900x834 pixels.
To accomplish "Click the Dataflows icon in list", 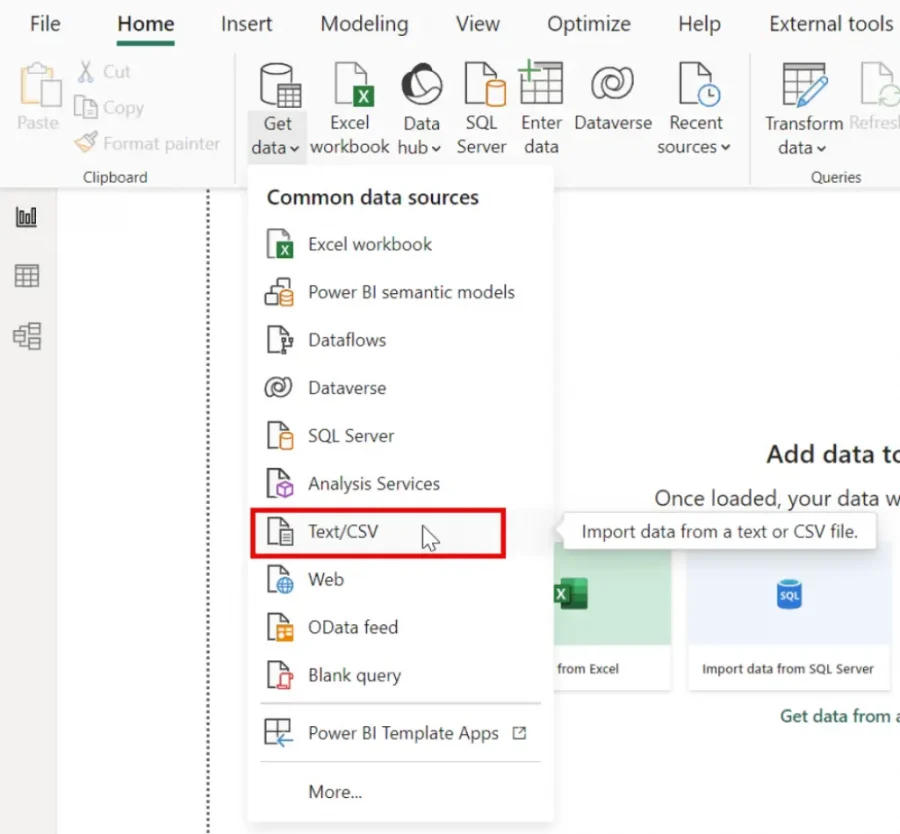I will 280,340.
